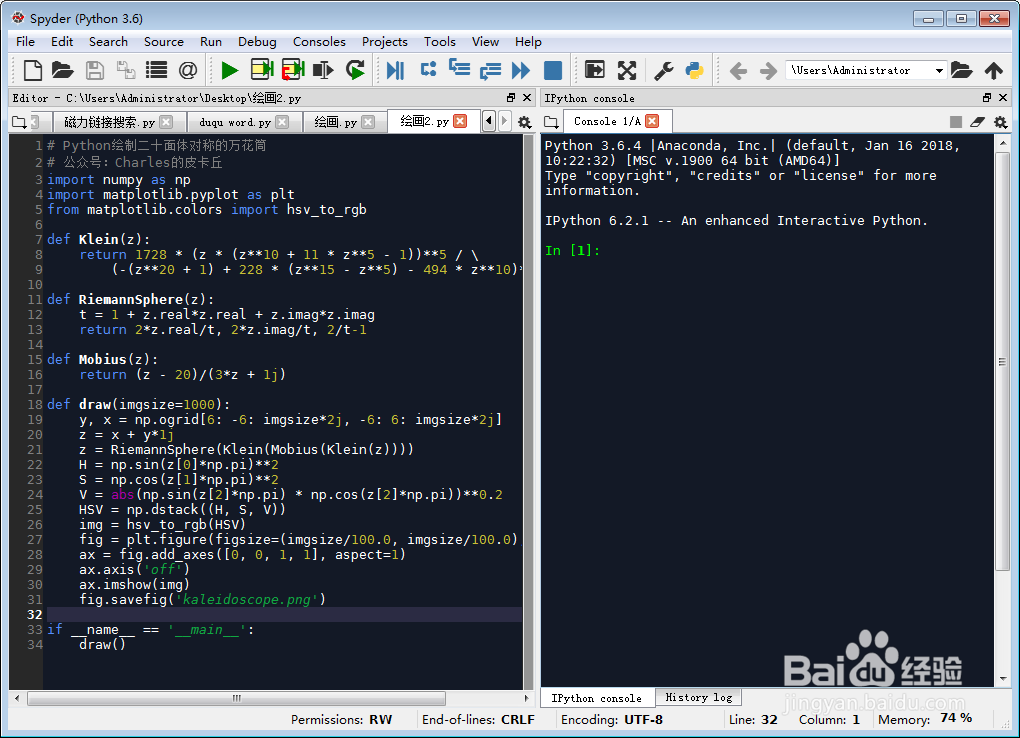Image resolution: width=1020 pixels, height=738 pixels.
Task: Open the View menu
Action: tap(485, 42)
